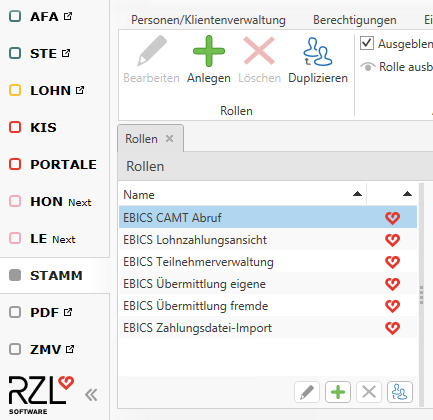Viewport: 433px width, 420px height.
Task: Close the Rollen tab
Action: tap(169, 138)
